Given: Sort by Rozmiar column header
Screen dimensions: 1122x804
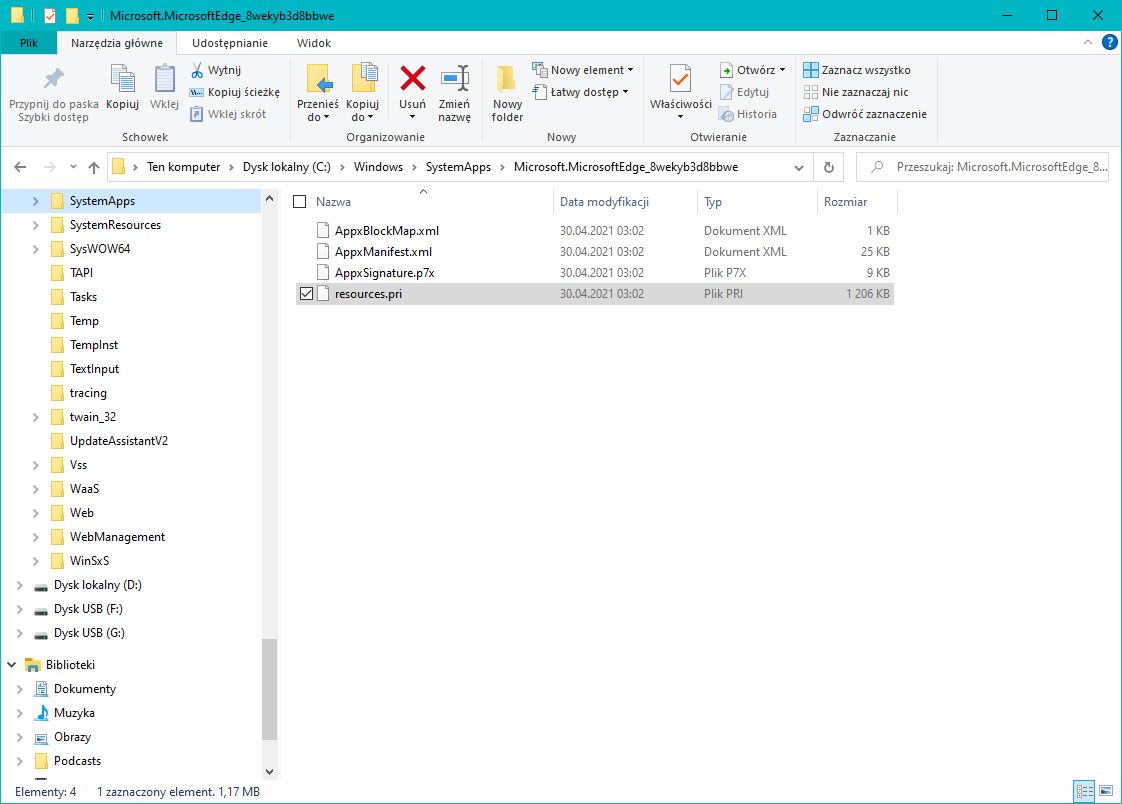Looking at the screenshot, I should pyautogui.click(x=857, y=202).
